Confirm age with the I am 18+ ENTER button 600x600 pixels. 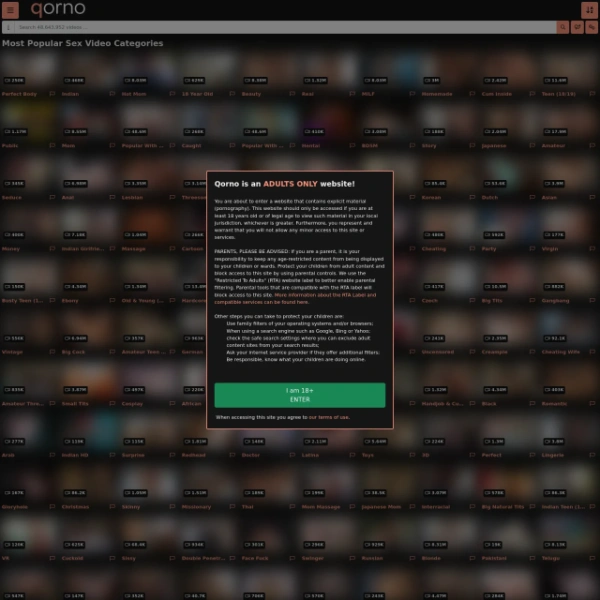click(300, 395)
